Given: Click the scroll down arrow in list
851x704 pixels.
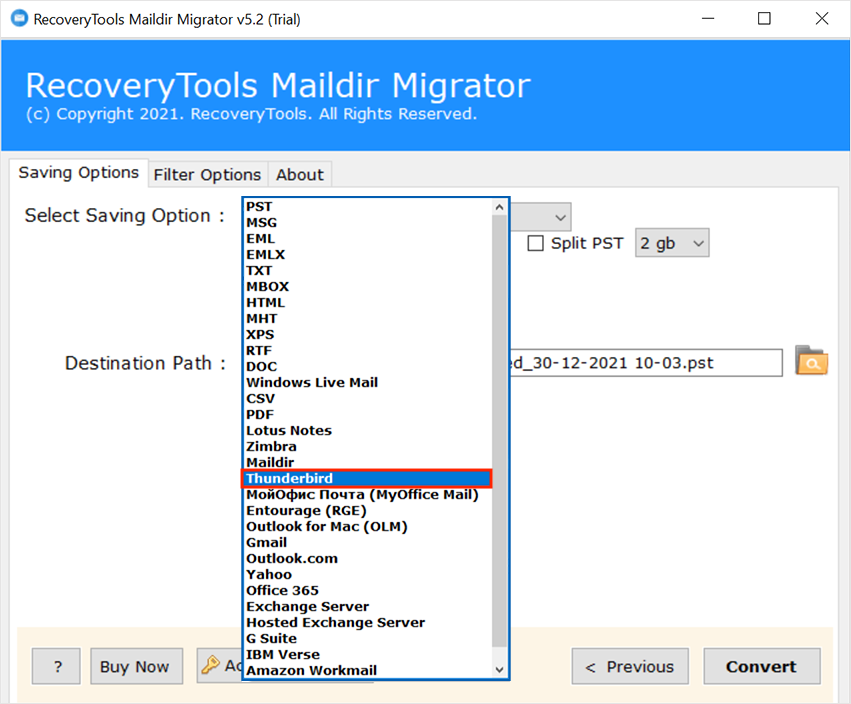Looking at the screenshot, I should tap(499, 670).
